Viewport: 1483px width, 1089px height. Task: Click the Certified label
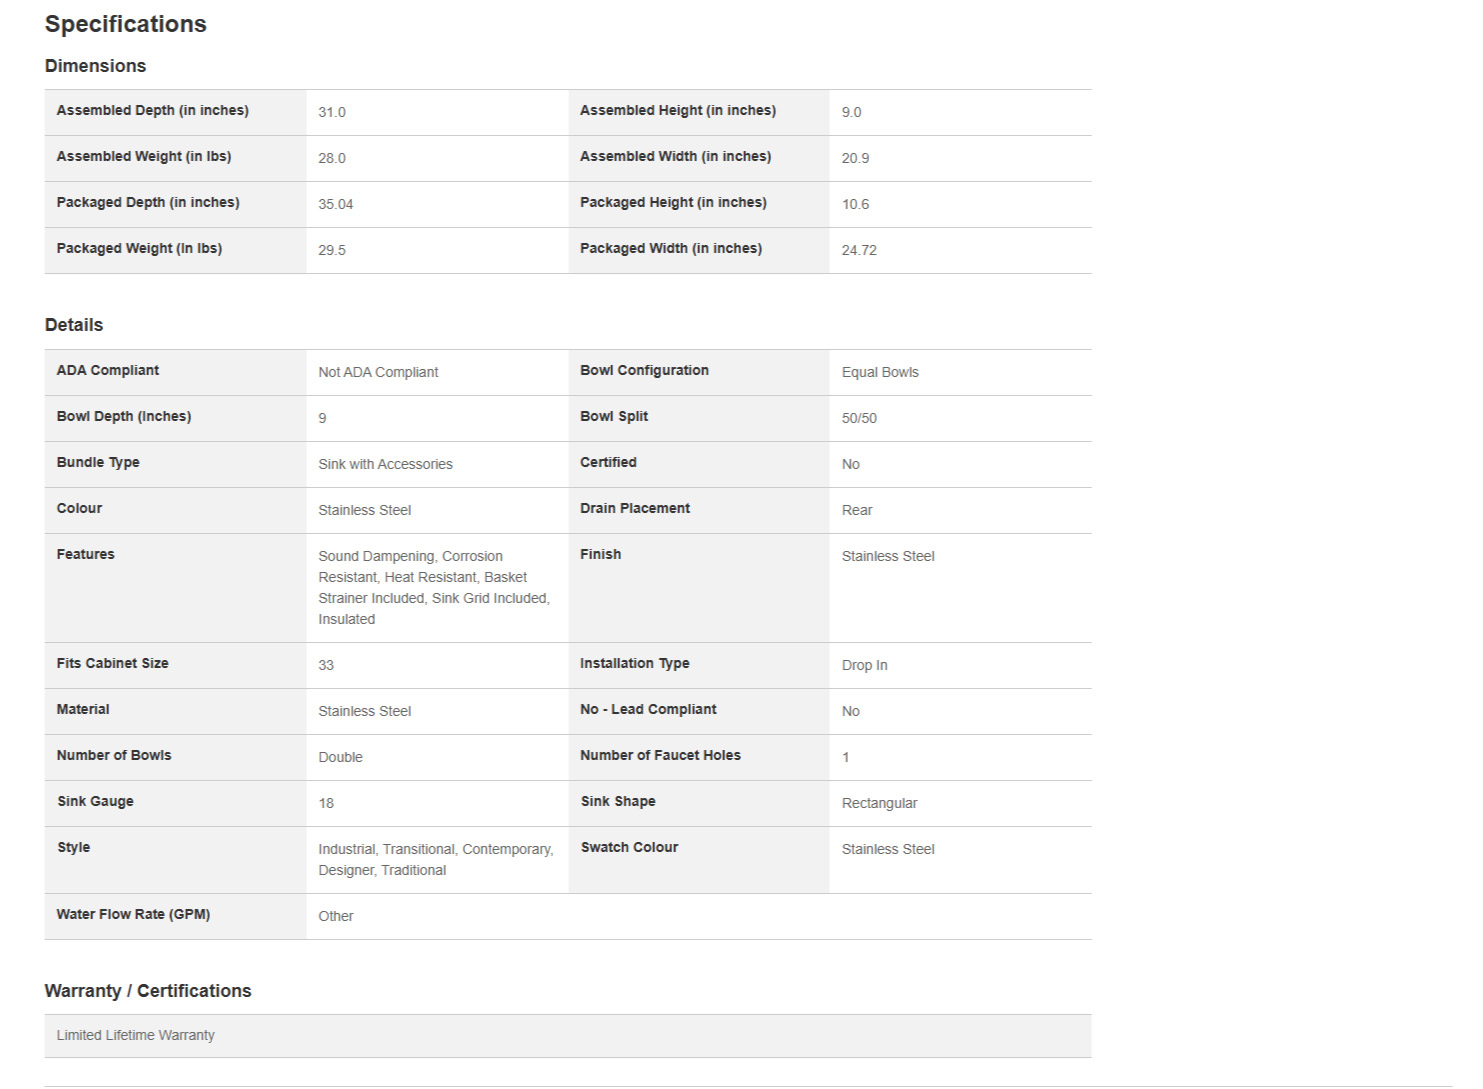coord(608,463)
